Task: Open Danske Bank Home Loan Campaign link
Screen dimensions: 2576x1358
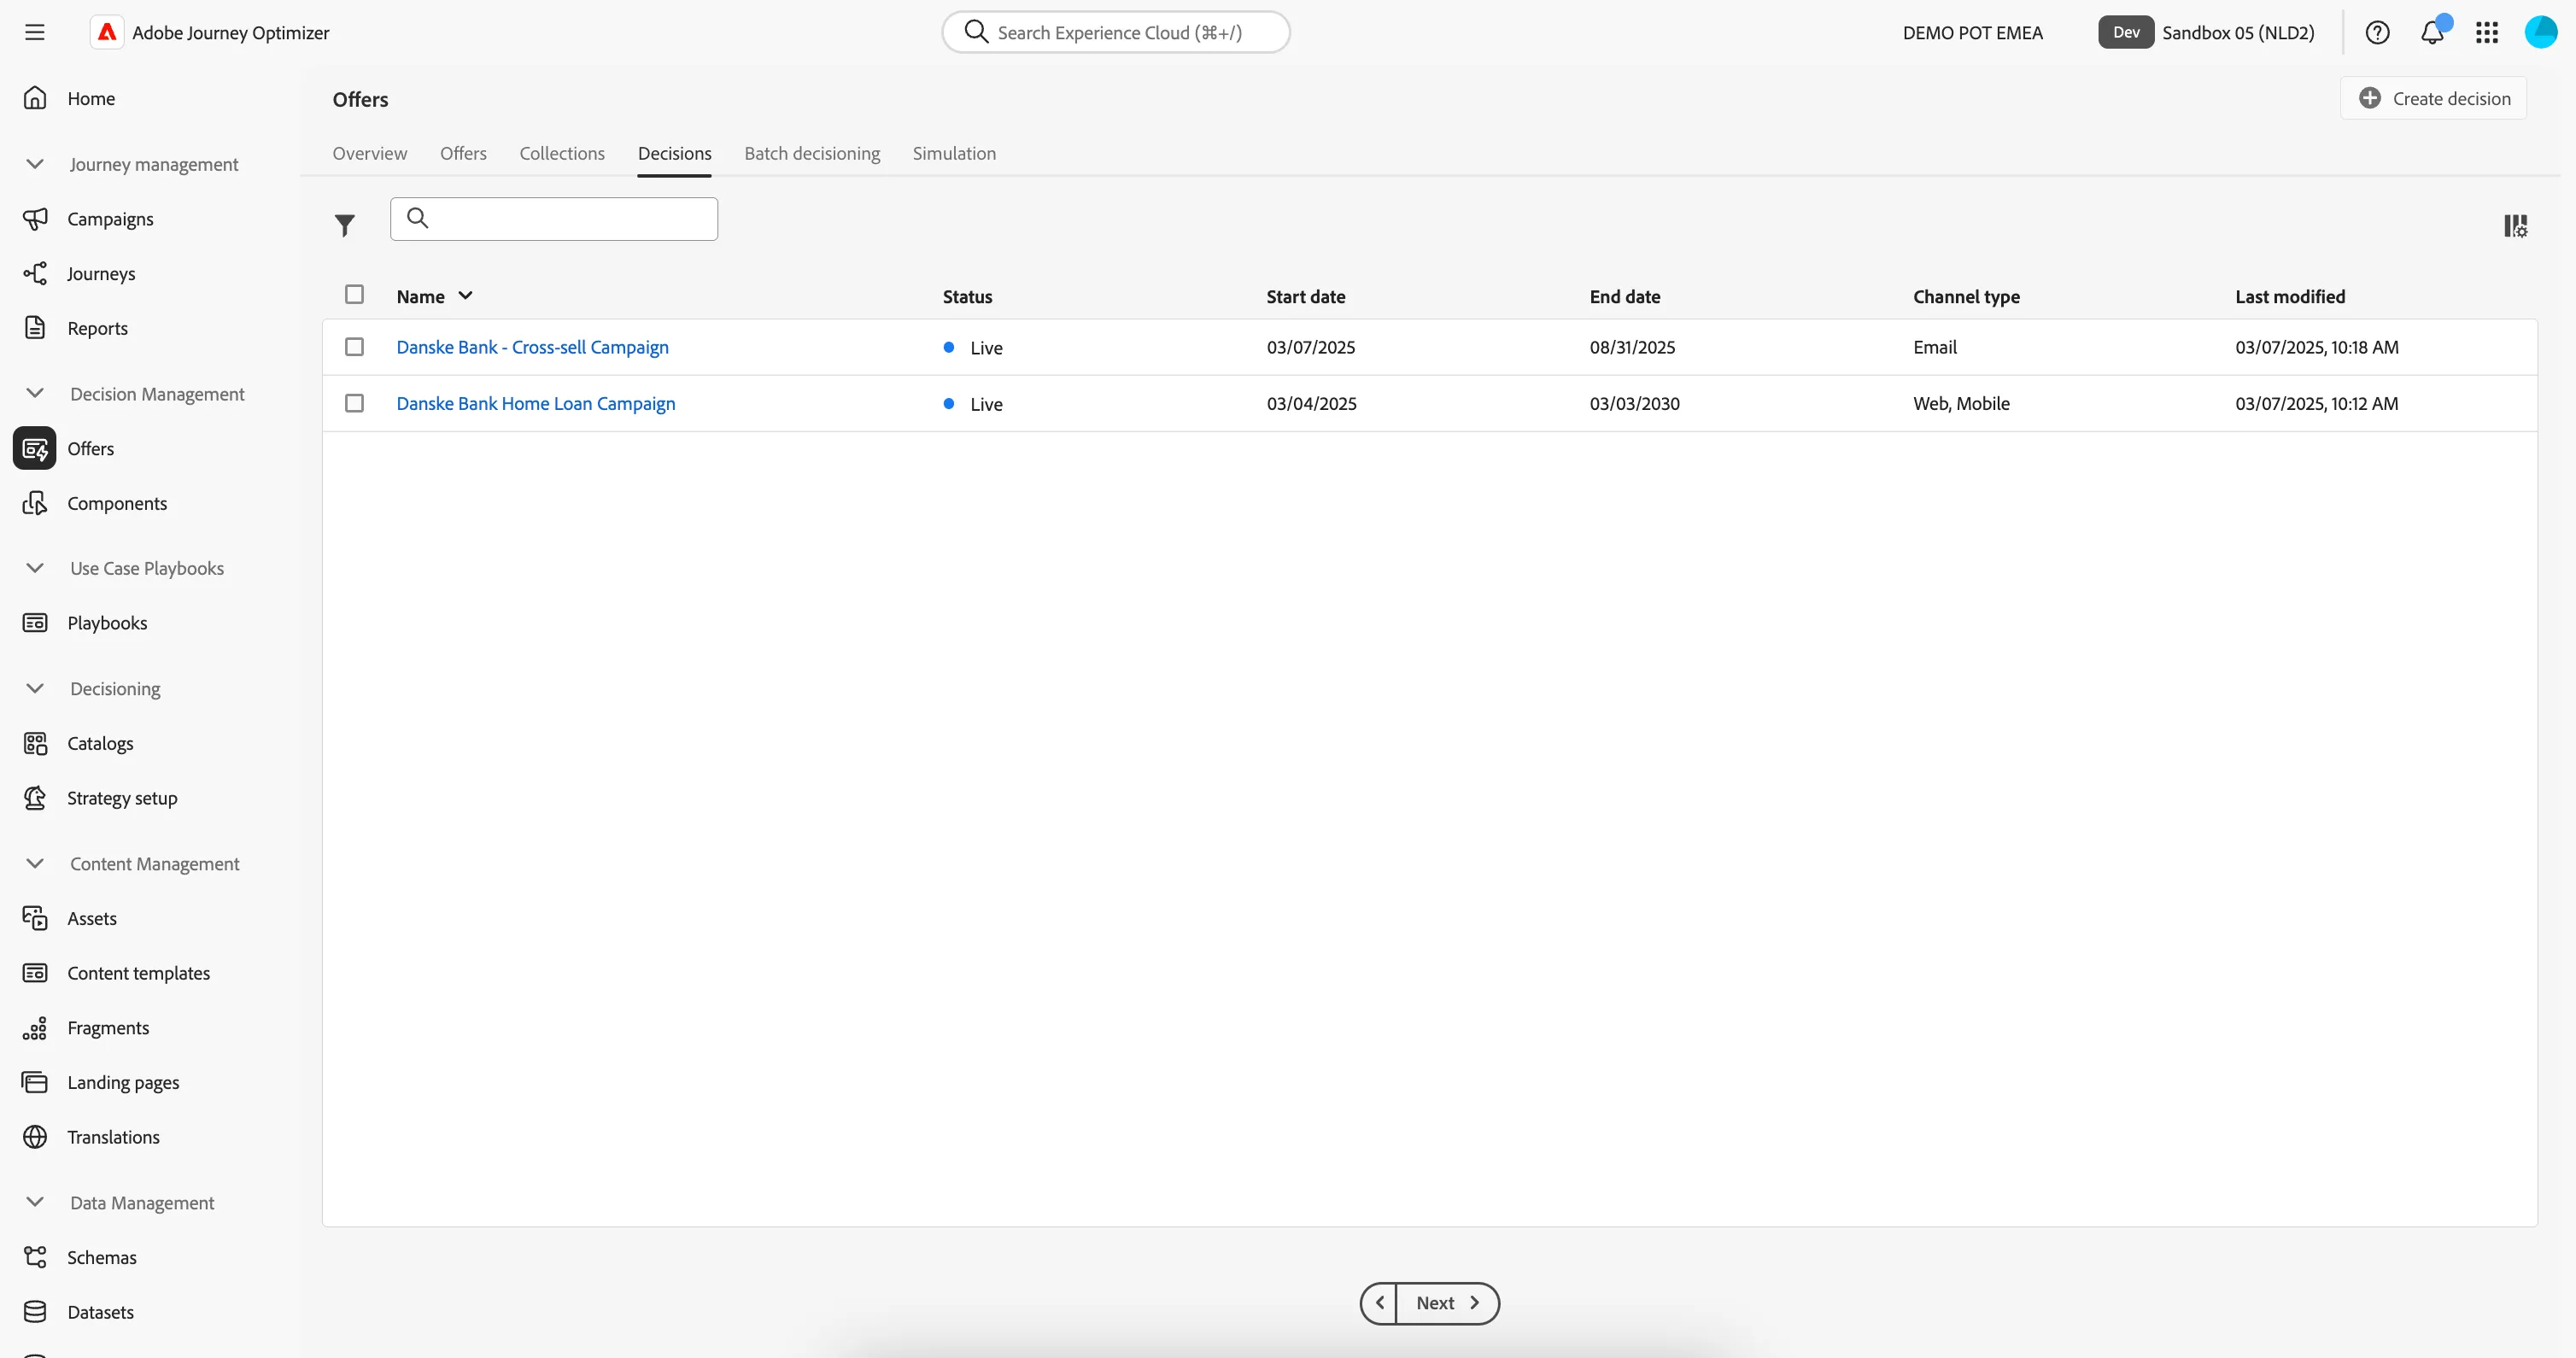Action: pos(536,403)
